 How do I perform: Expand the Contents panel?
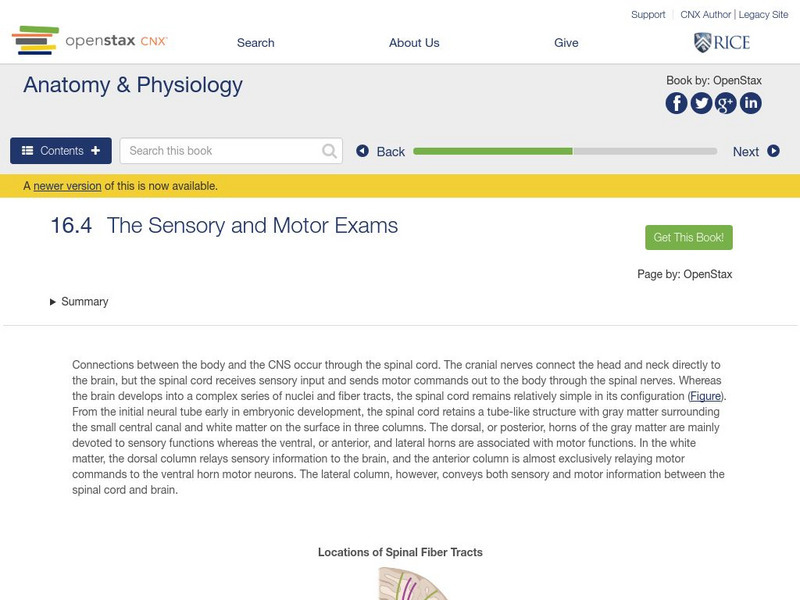(61, 151)
